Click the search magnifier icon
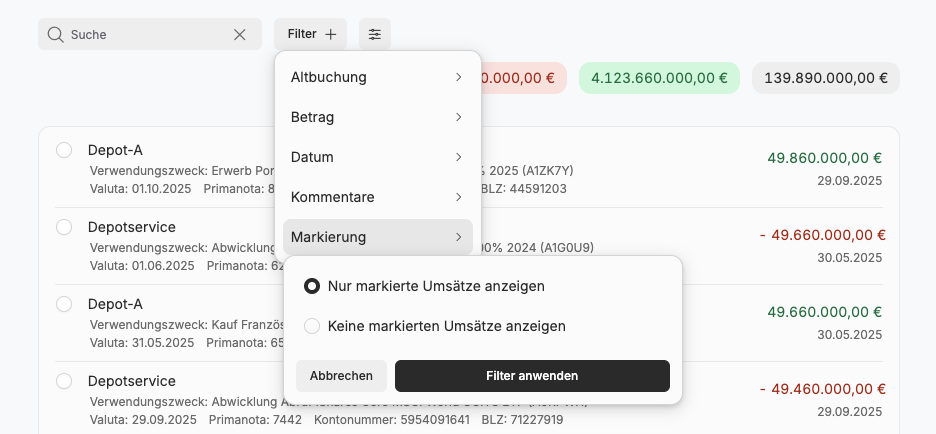Image resolution: width=936 pixels, height=434 pixels. click(55, 34)
